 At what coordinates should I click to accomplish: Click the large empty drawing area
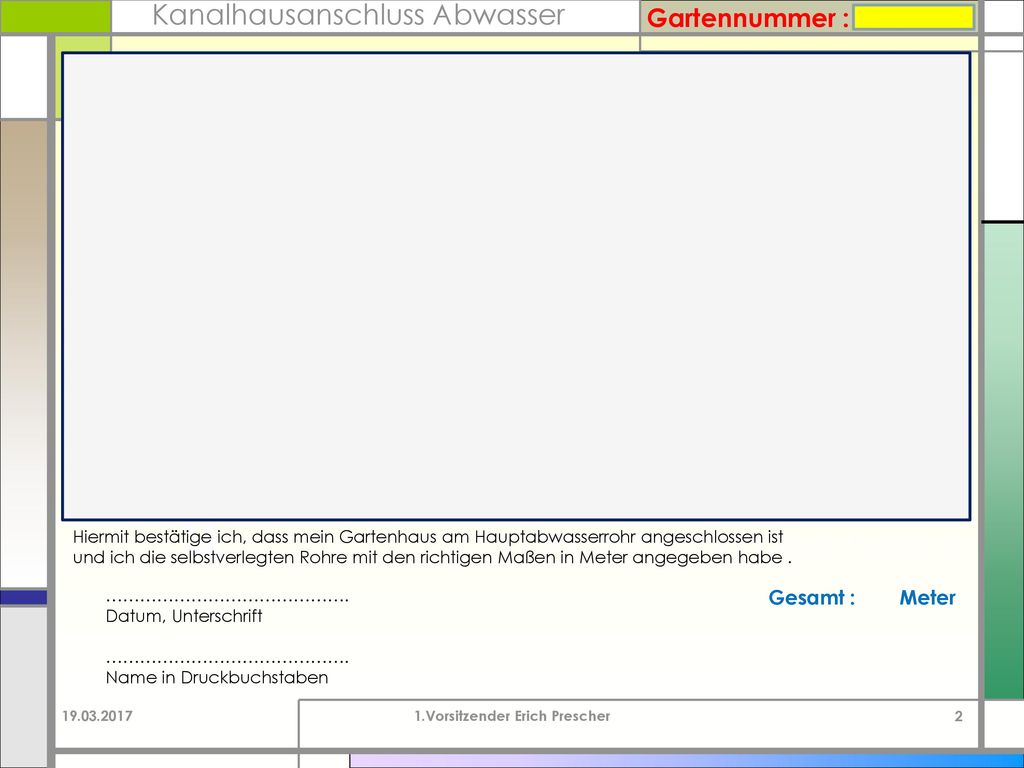516,287
